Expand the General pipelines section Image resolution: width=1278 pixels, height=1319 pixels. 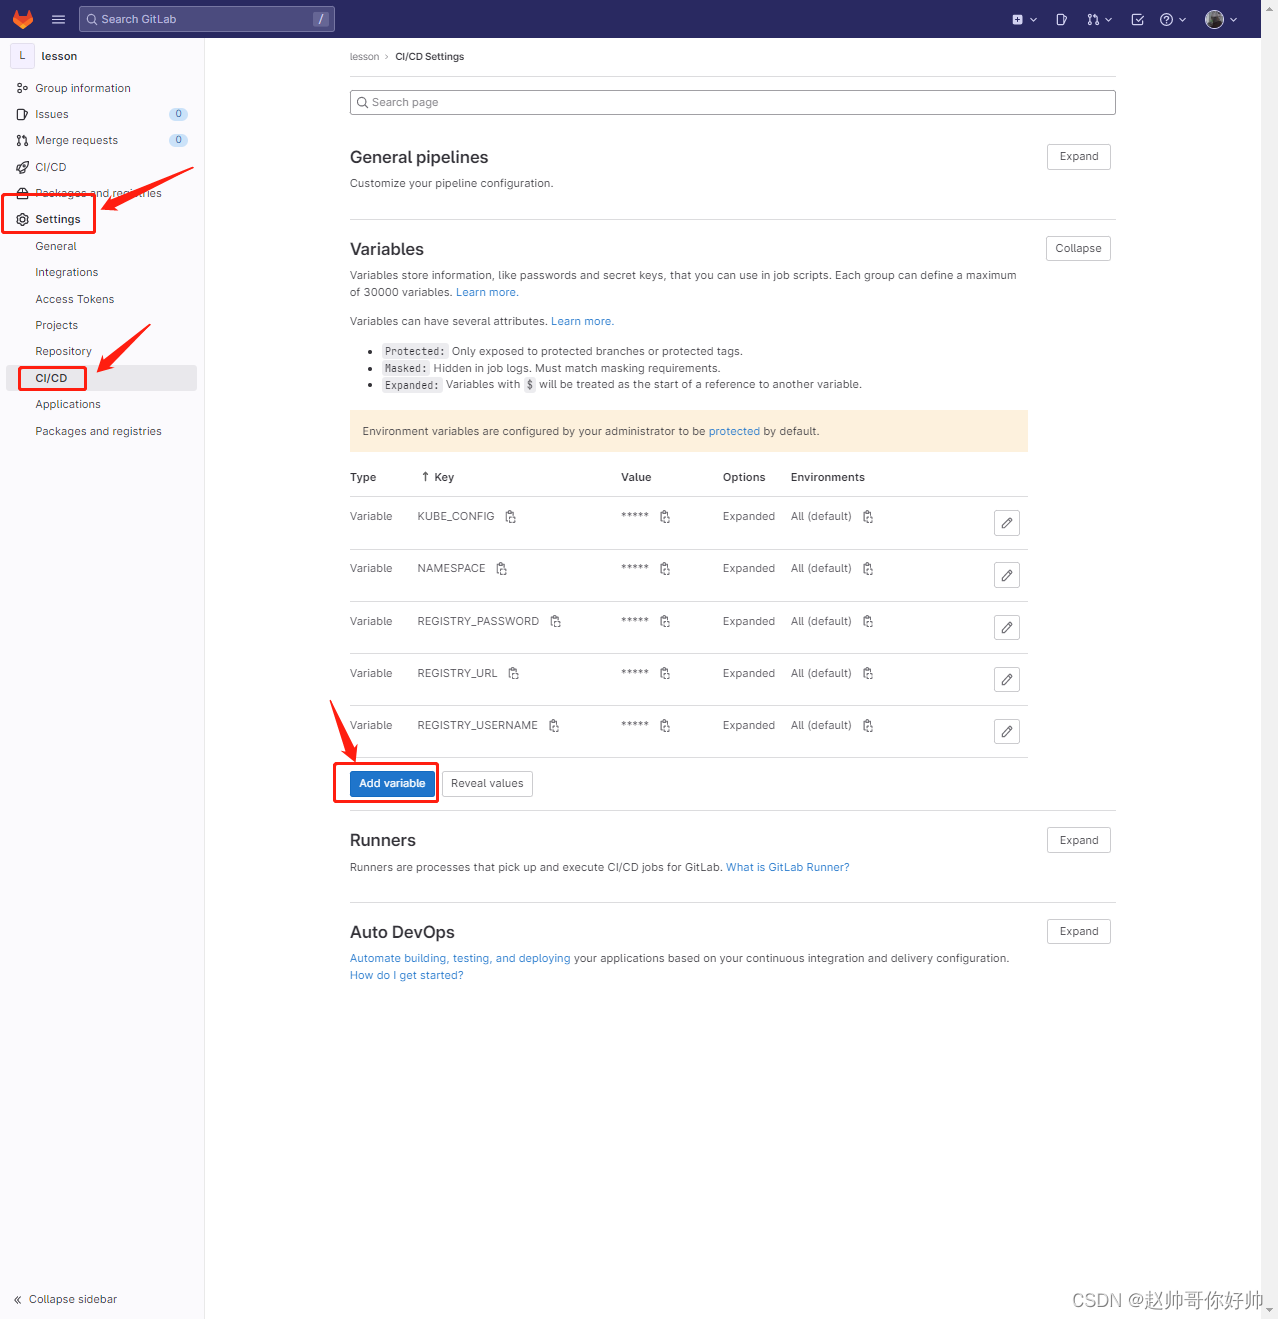(x=1079, y=156)
